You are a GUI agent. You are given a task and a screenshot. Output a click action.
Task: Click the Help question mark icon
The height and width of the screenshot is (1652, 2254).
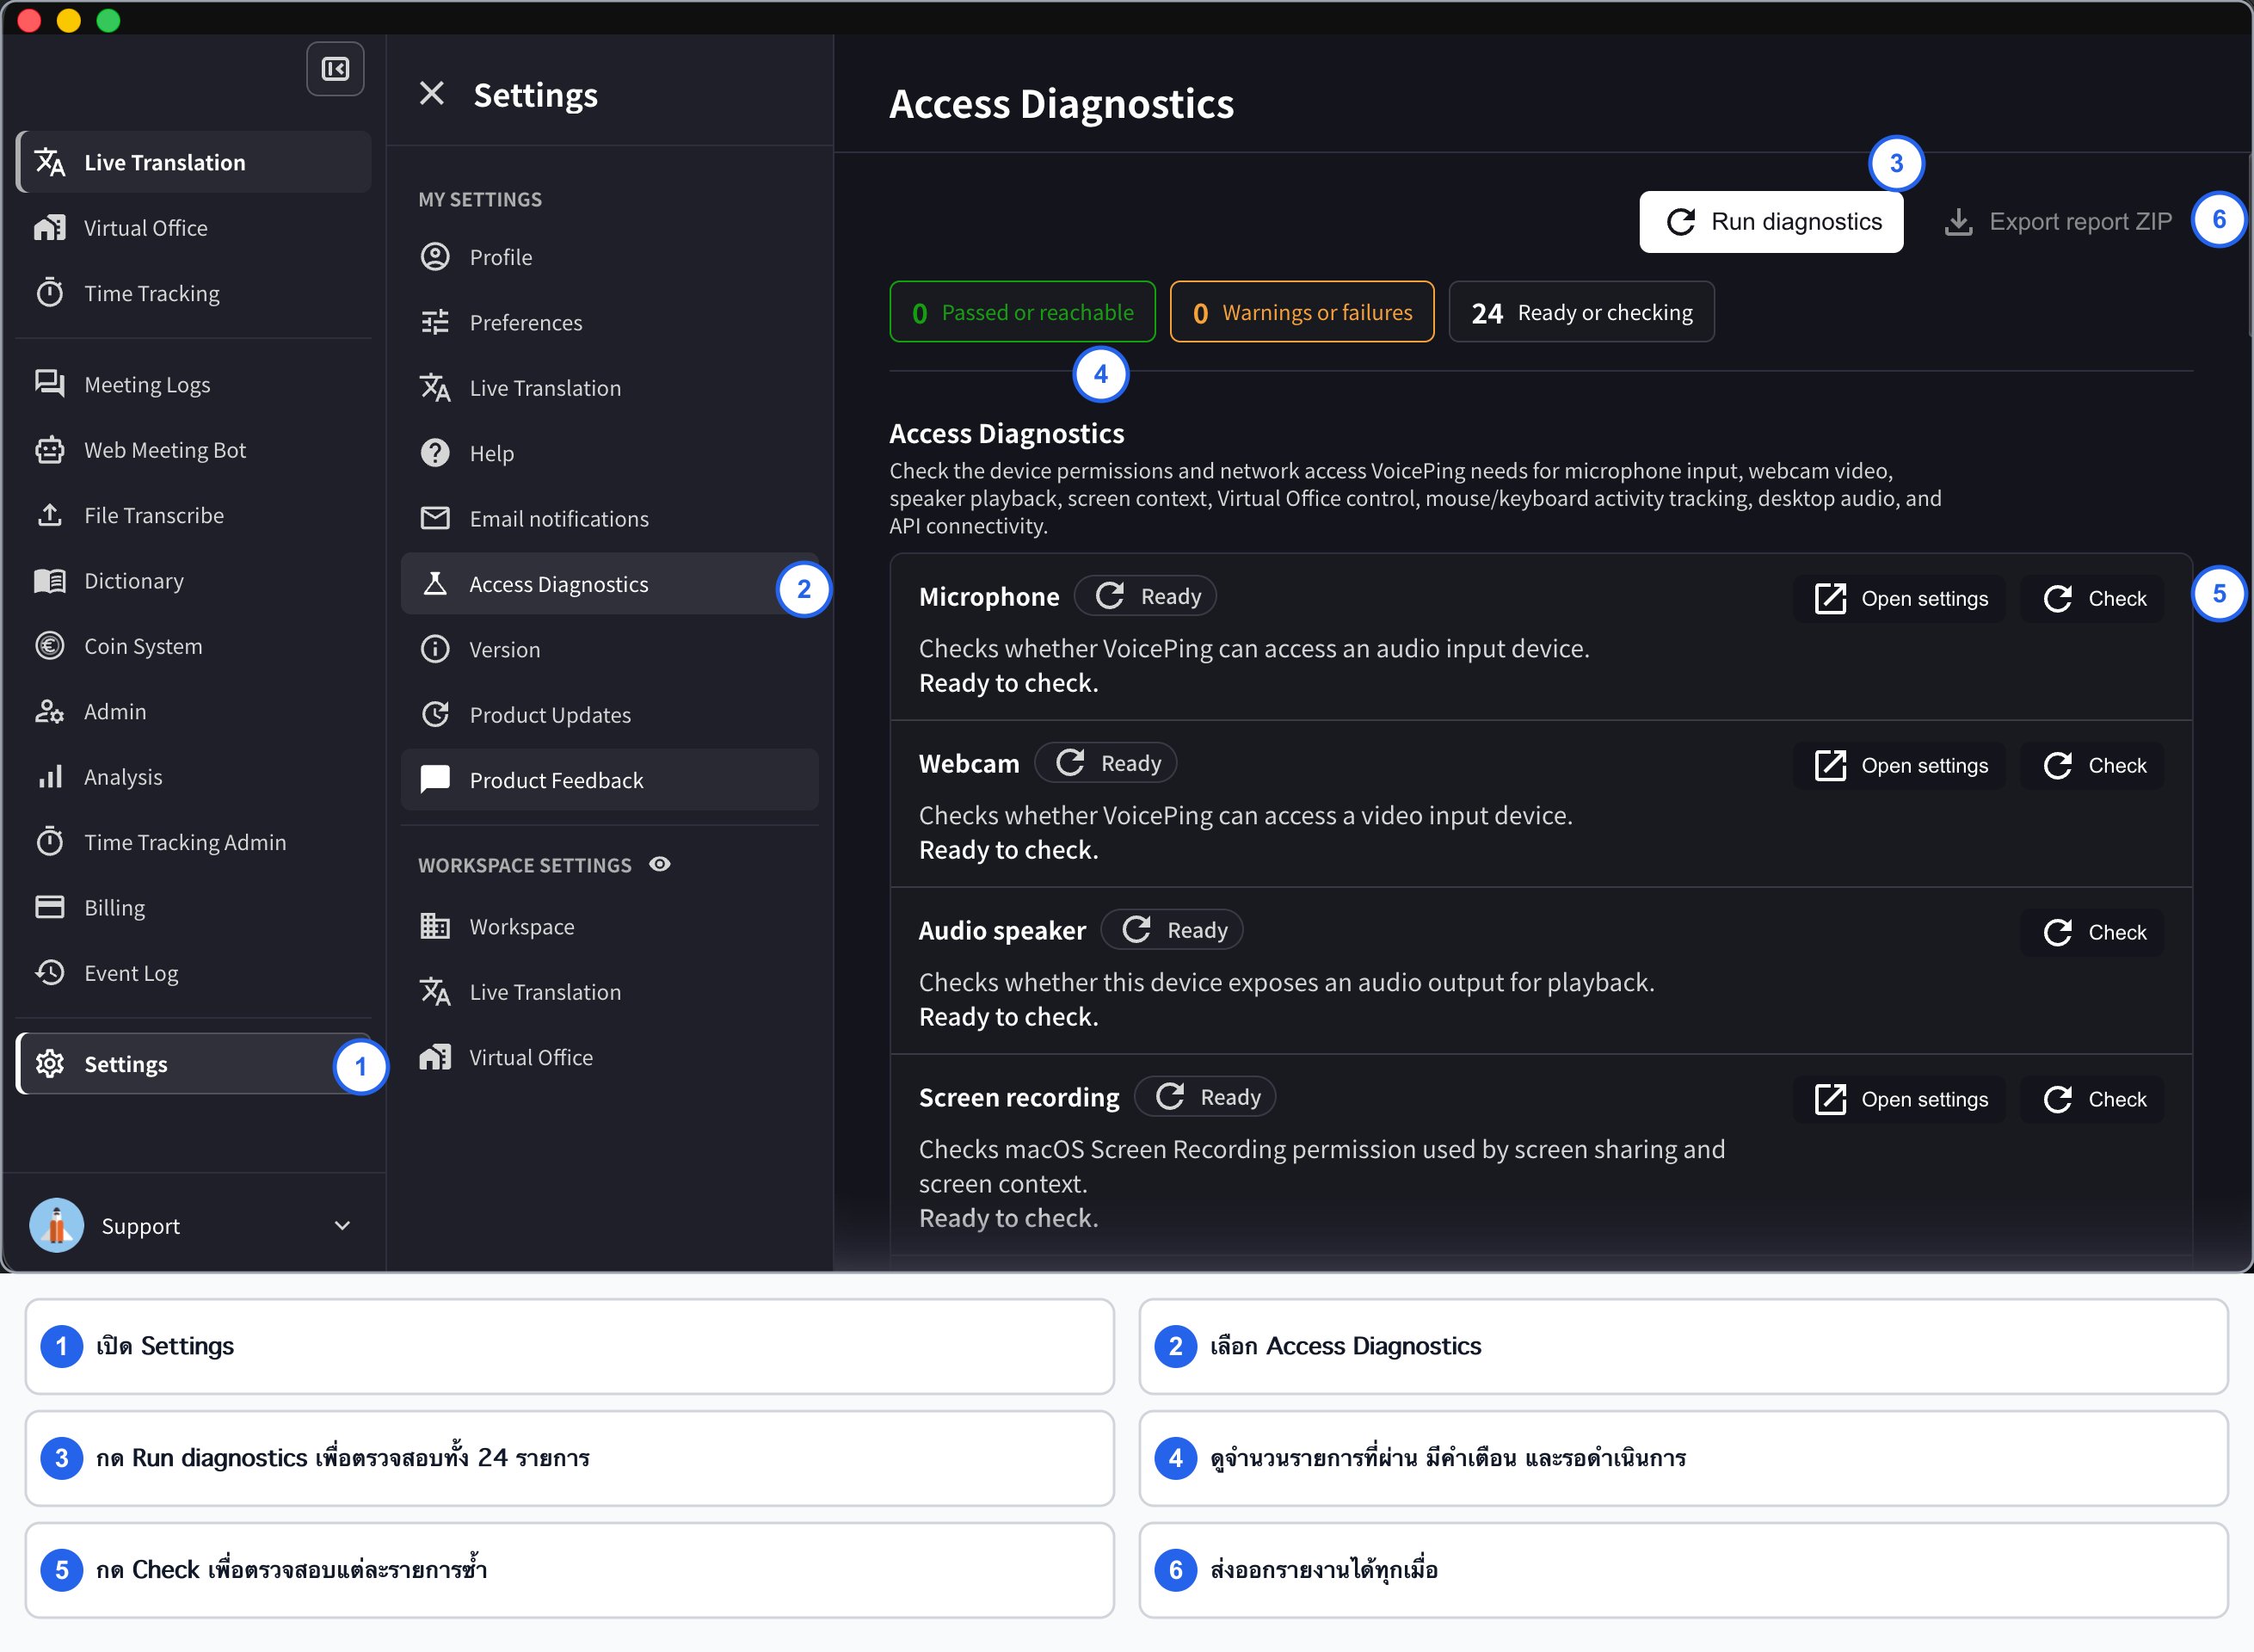click(435, 453)
